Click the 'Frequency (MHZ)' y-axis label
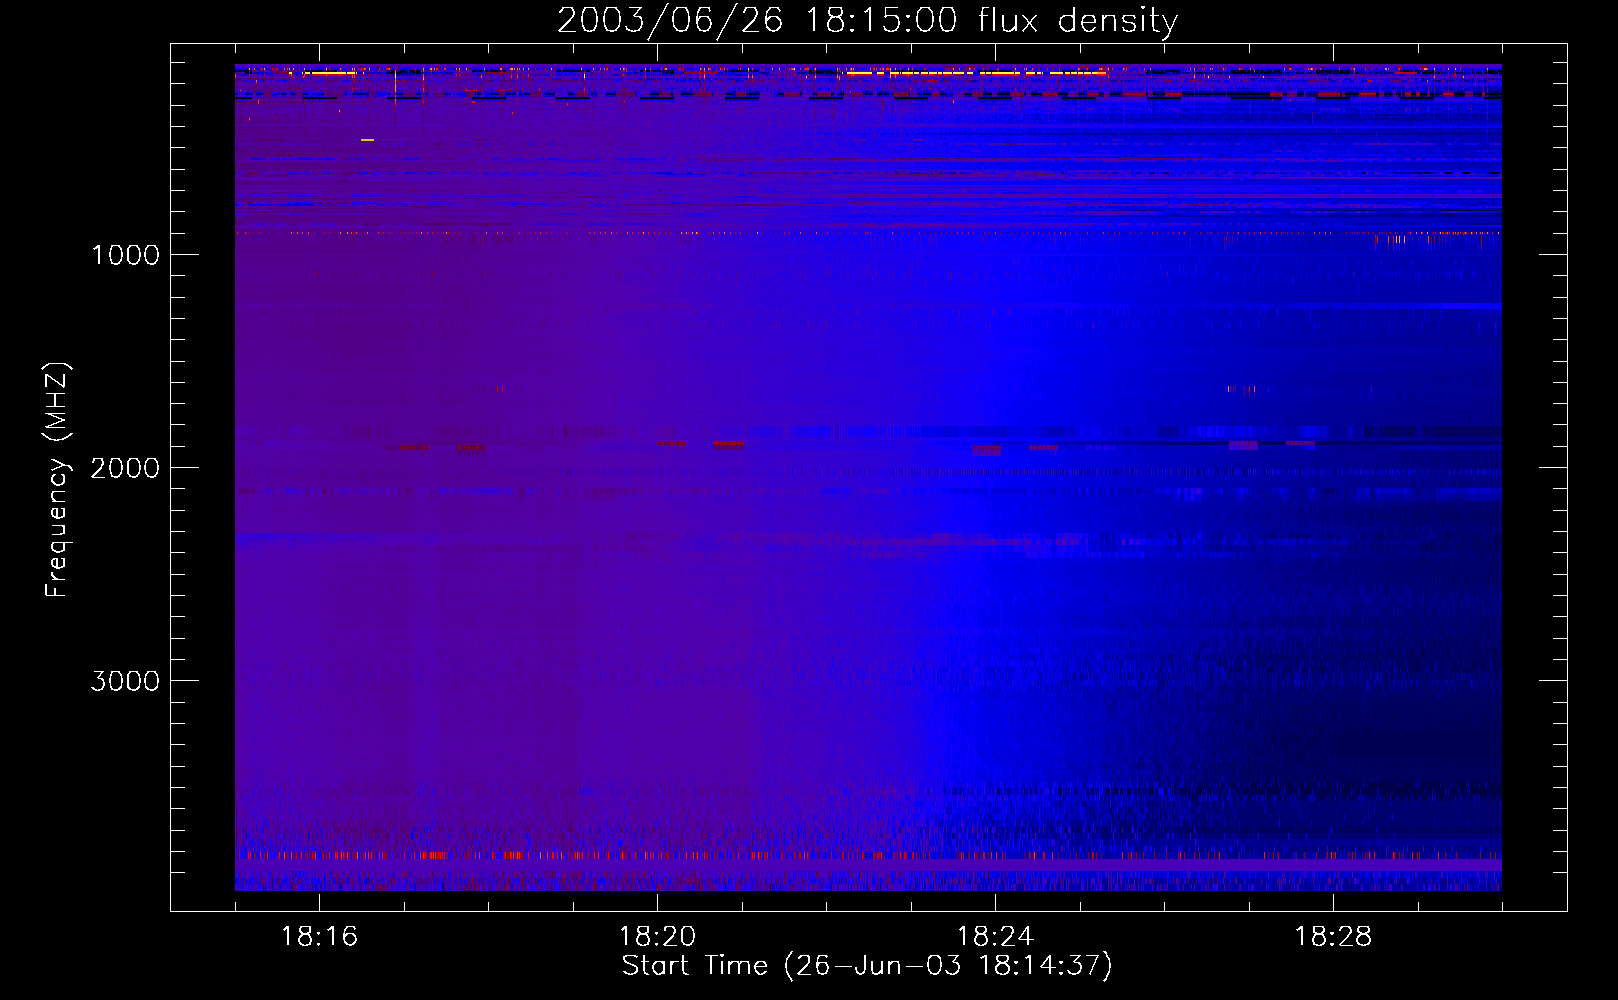Screen dimensions: 1618x1000 tap(57, 480)
